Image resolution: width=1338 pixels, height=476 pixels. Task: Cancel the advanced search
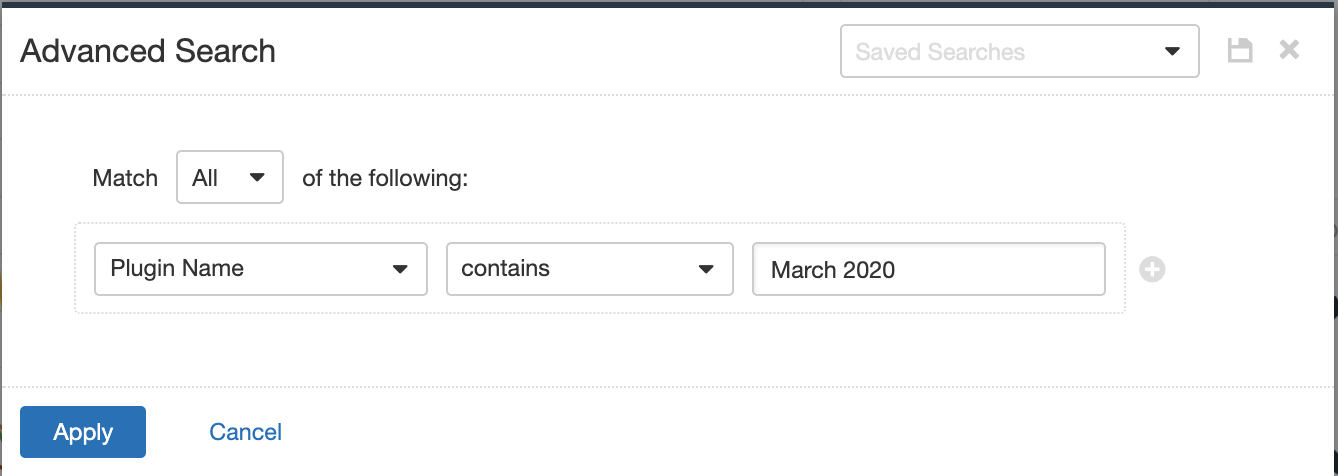pyautogui.click(x=246, y=432)
